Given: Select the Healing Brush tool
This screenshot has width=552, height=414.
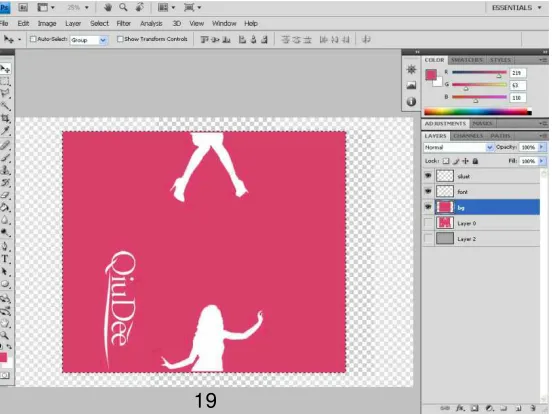Looking at the screenshot, I should tap(5, 145).
